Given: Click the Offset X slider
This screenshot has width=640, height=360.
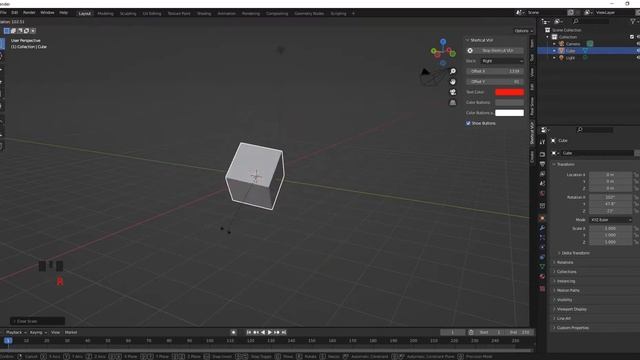Looking at the screenshot, I should tap(495, 71).
